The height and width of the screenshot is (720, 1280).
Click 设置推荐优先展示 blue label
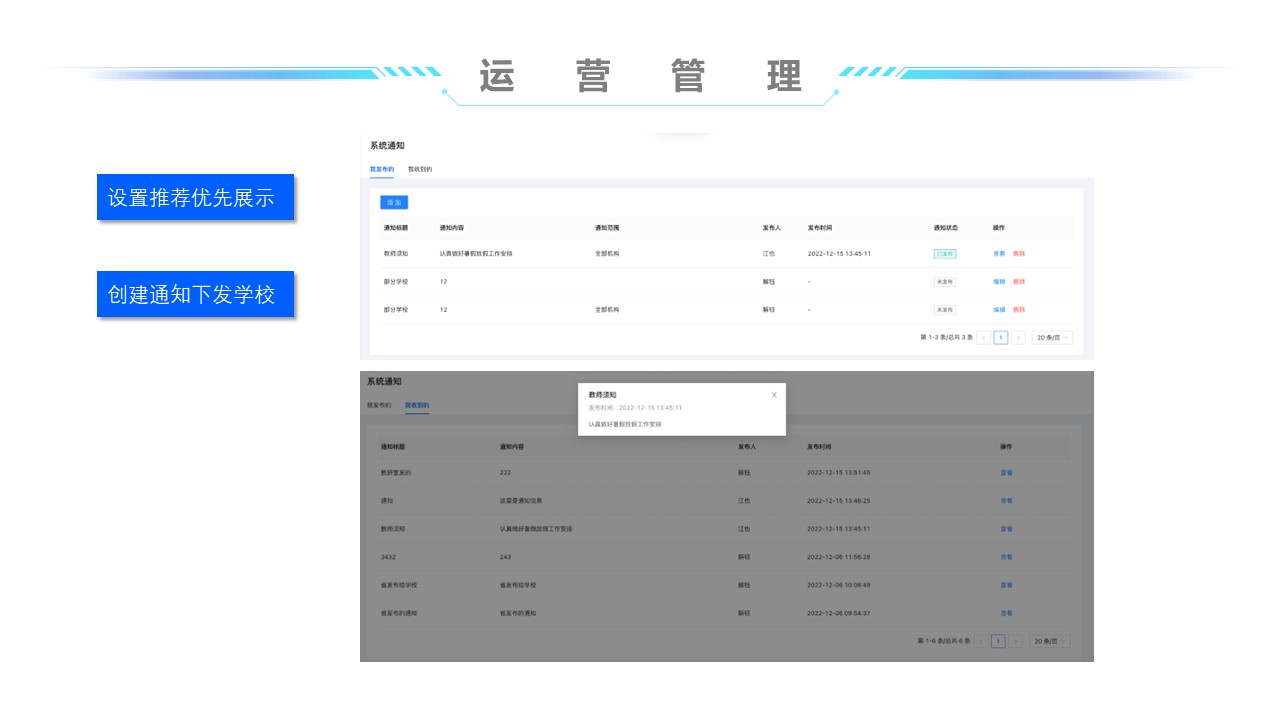coord(195,197)
